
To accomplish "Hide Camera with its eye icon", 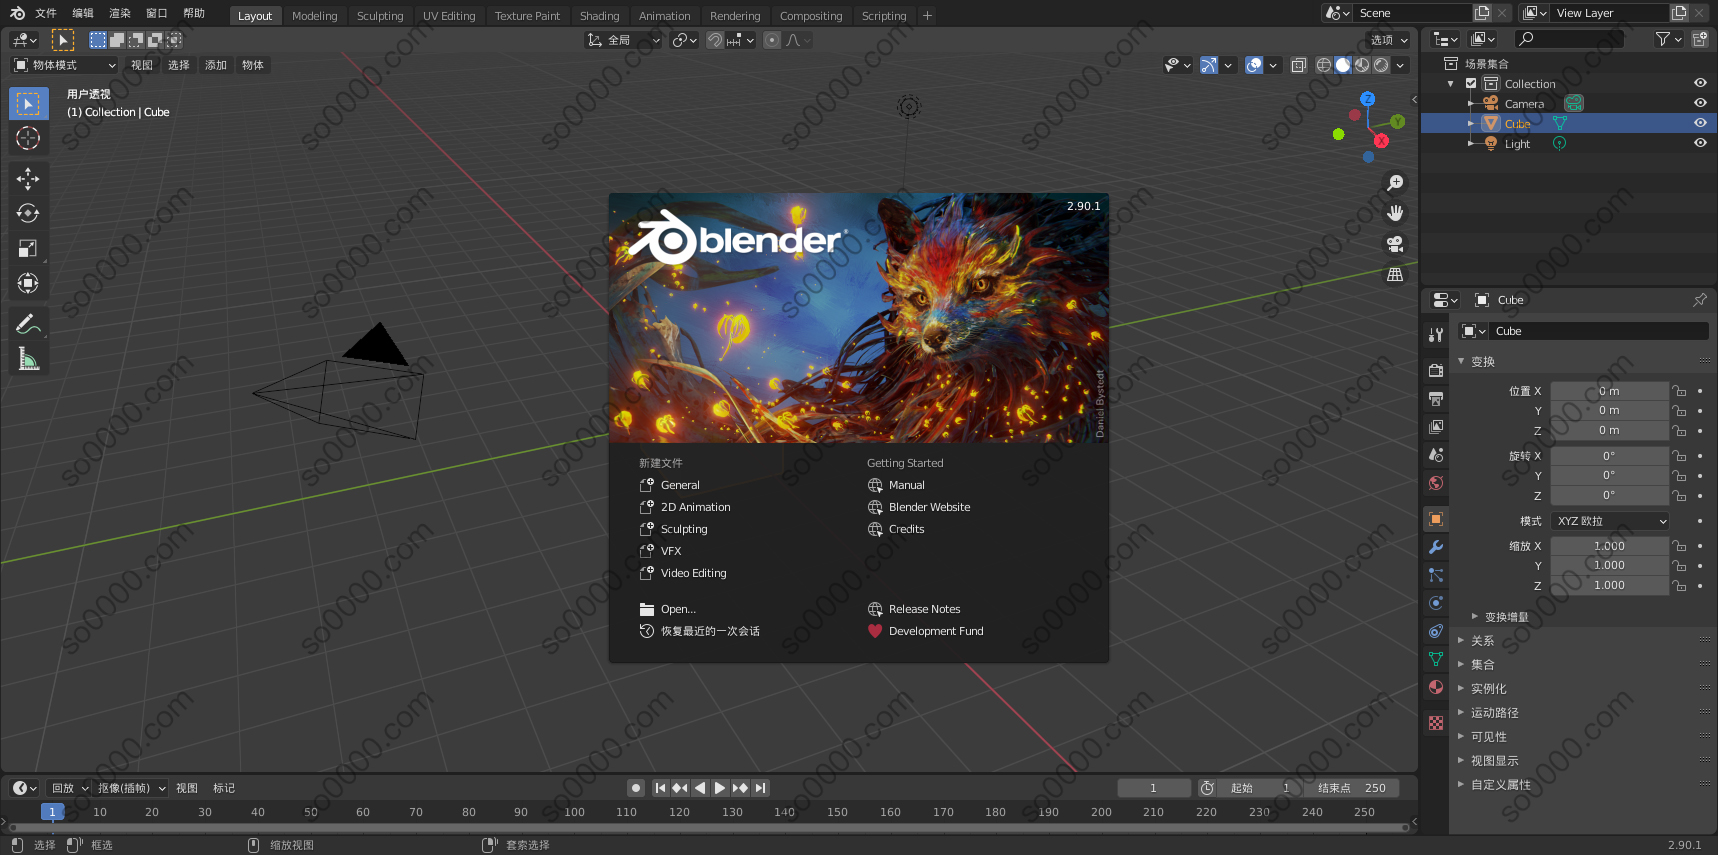I will 1700,103.
